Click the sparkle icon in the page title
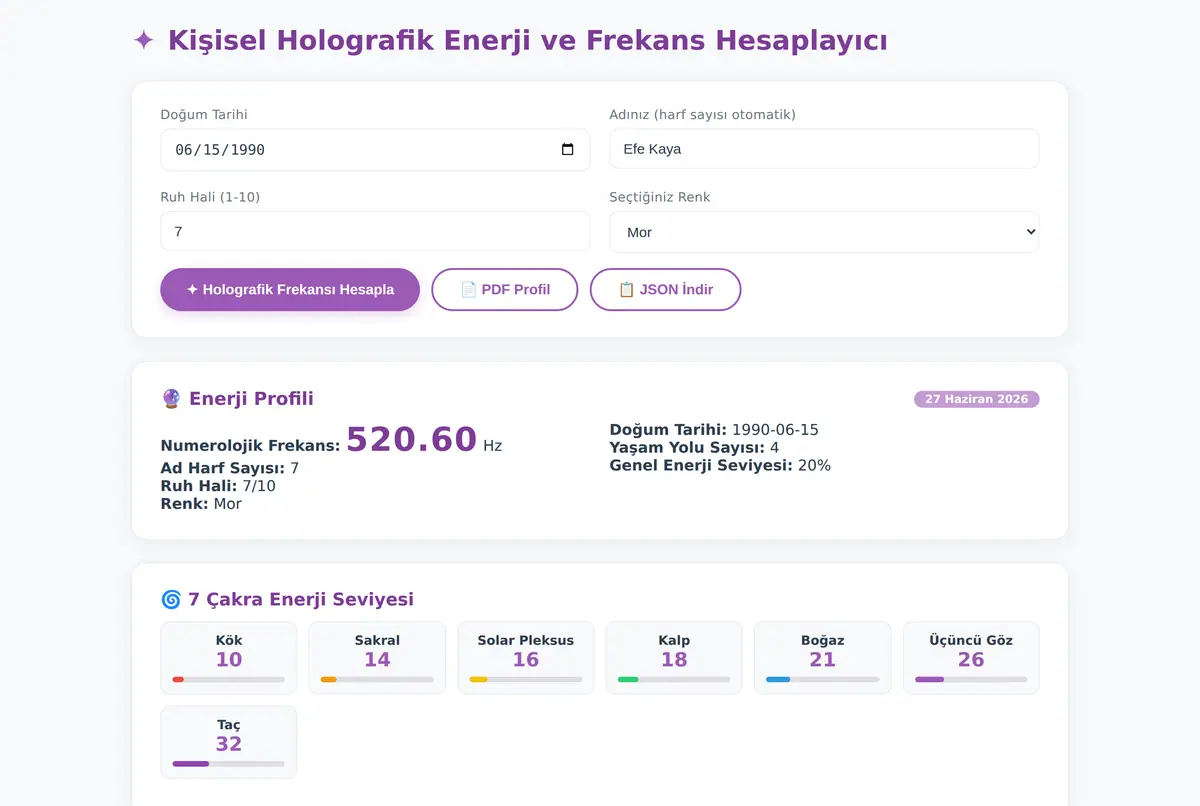Viewport: 1200px width, 806px height. coord(144,41)
